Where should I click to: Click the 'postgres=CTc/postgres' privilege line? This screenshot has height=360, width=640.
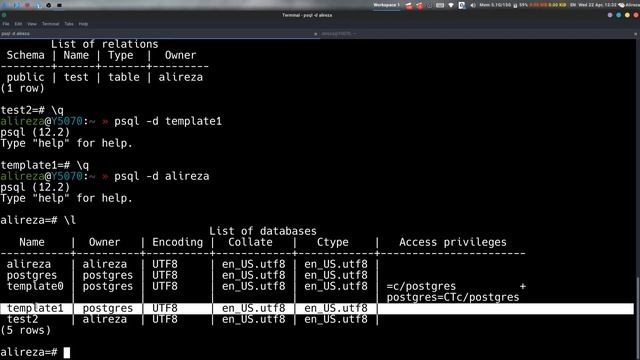coord(453,297)
